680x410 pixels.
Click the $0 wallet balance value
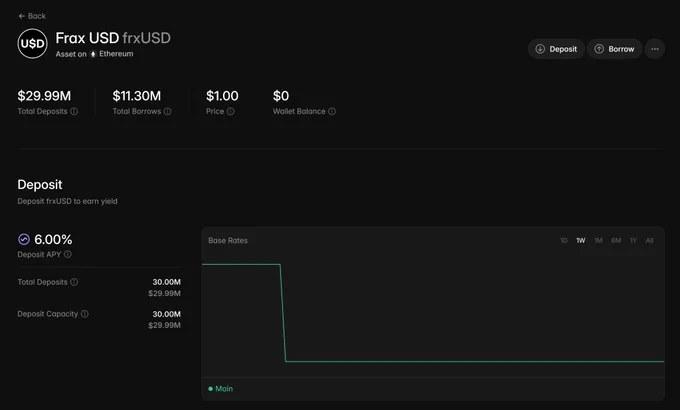click(x=281, y=96)
